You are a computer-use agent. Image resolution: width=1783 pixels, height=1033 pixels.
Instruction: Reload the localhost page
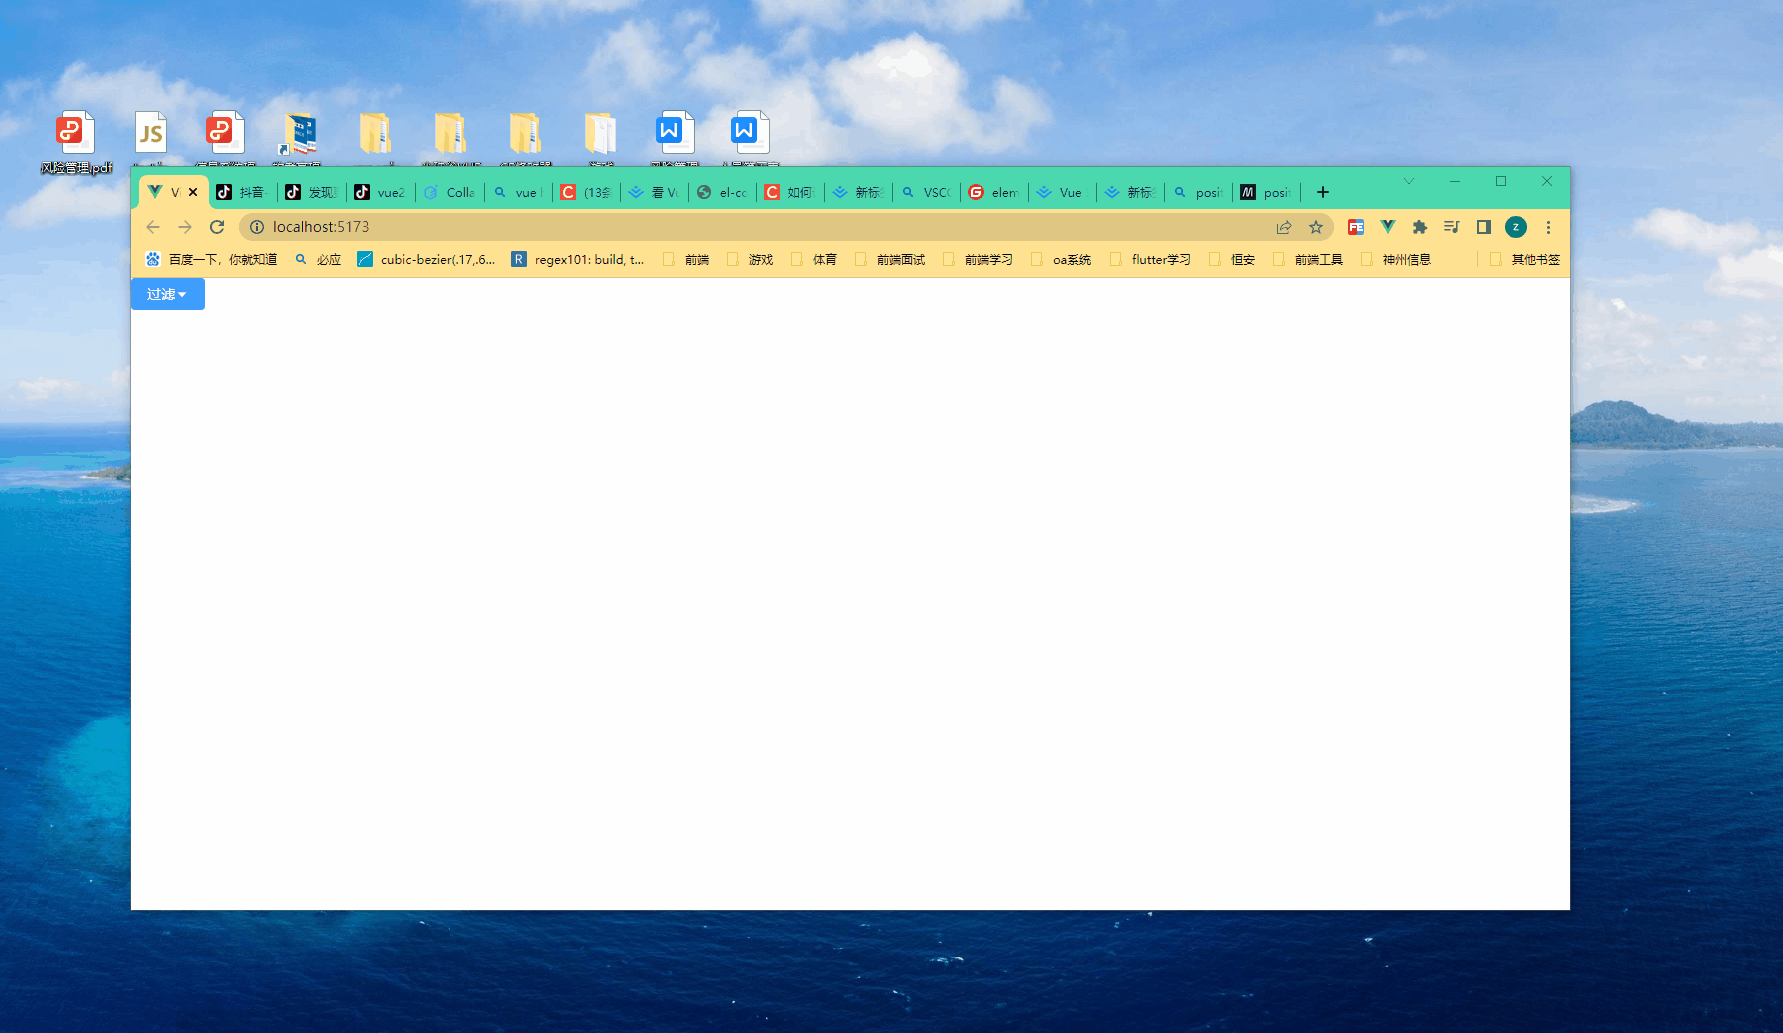point(217,227)
